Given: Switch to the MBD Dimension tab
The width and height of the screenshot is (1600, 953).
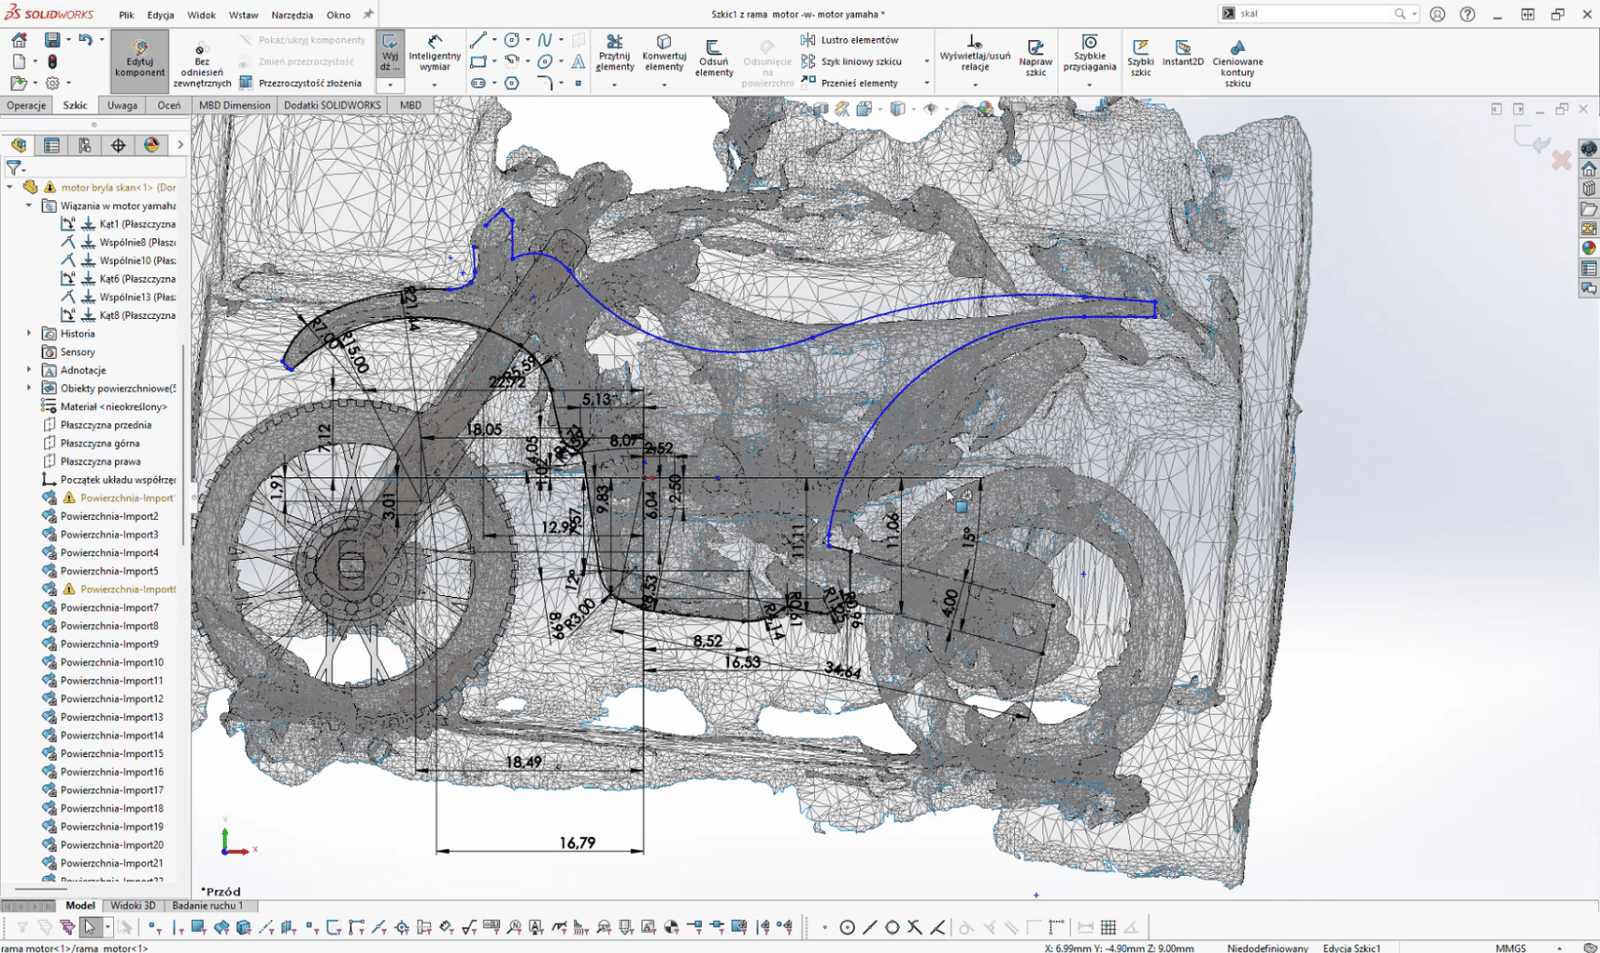Looking at the screenshot, I should pos(235,105).
